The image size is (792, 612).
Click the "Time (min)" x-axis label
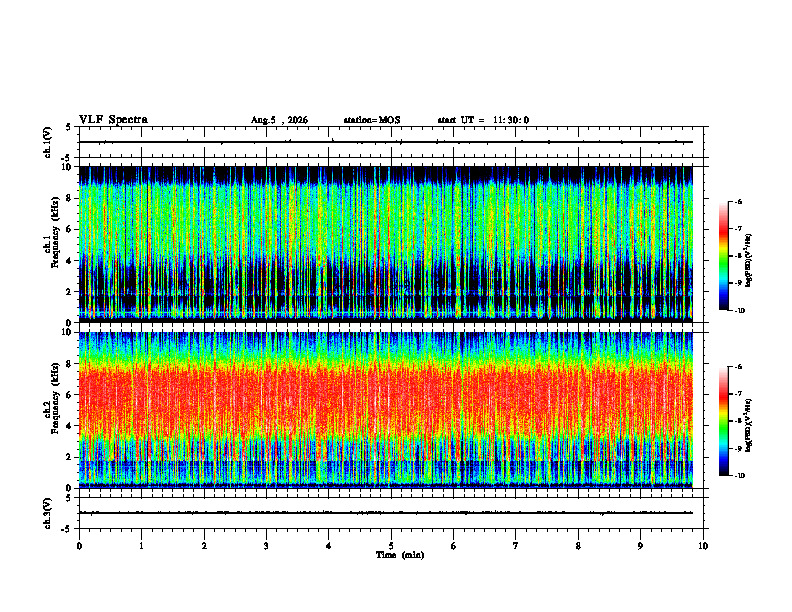pos(400,555)
